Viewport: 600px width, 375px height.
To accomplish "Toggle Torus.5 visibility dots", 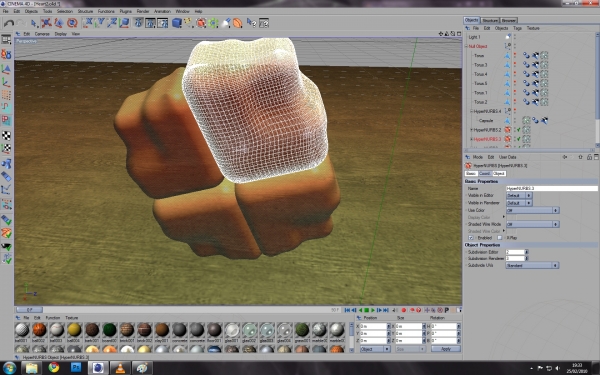I will click(515, 83).
